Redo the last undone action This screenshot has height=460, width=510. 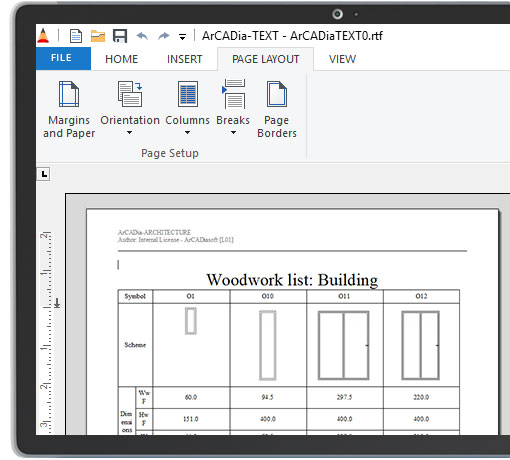click(164, 36)
